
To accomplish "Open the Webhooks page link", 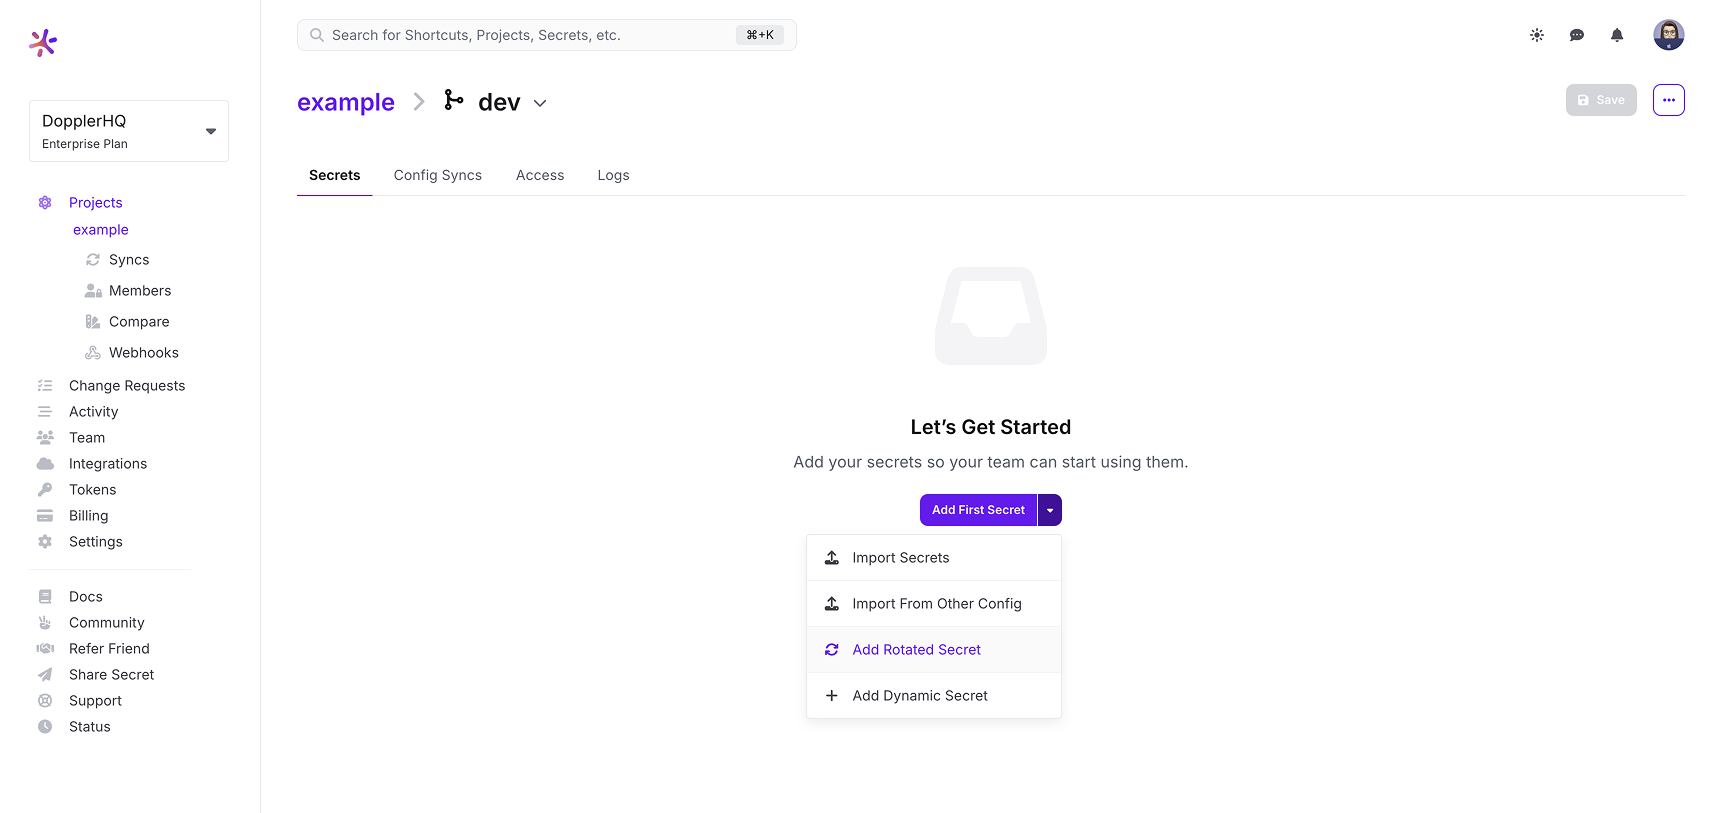I will click(x=144, y=353).
